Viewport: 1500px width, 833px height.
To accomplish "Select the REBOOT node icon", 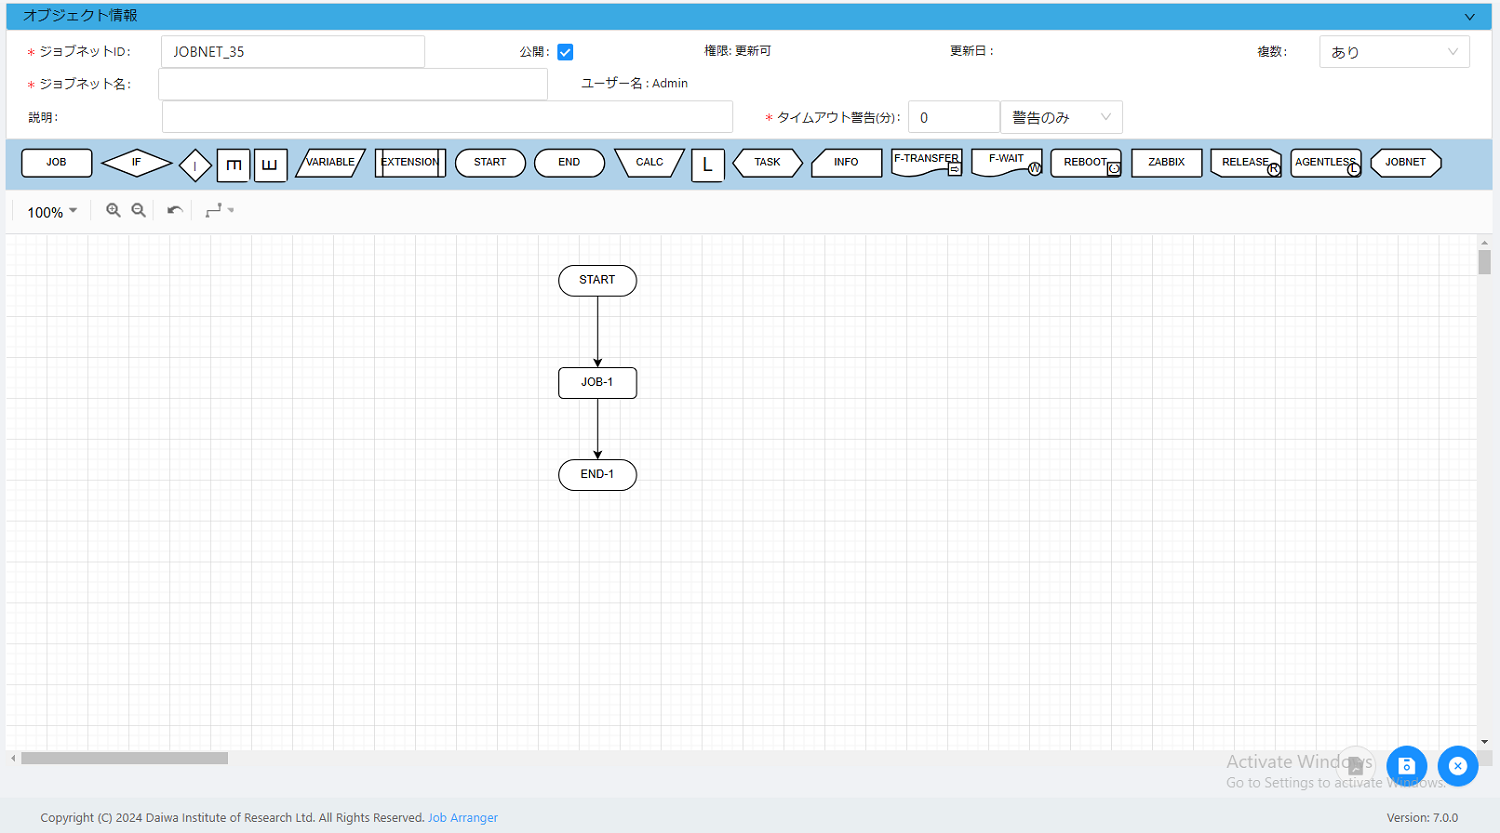I will [x=1085, y=162].
